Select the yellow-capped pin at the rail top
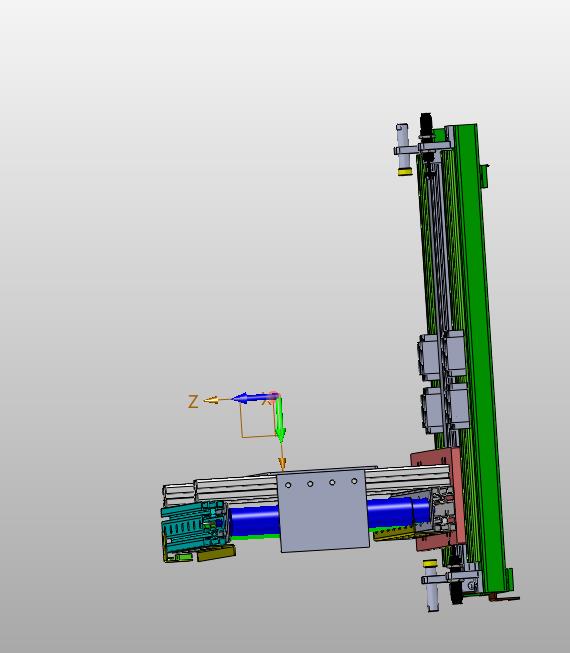This screenshot has height=653, width=570. (403, 150)
